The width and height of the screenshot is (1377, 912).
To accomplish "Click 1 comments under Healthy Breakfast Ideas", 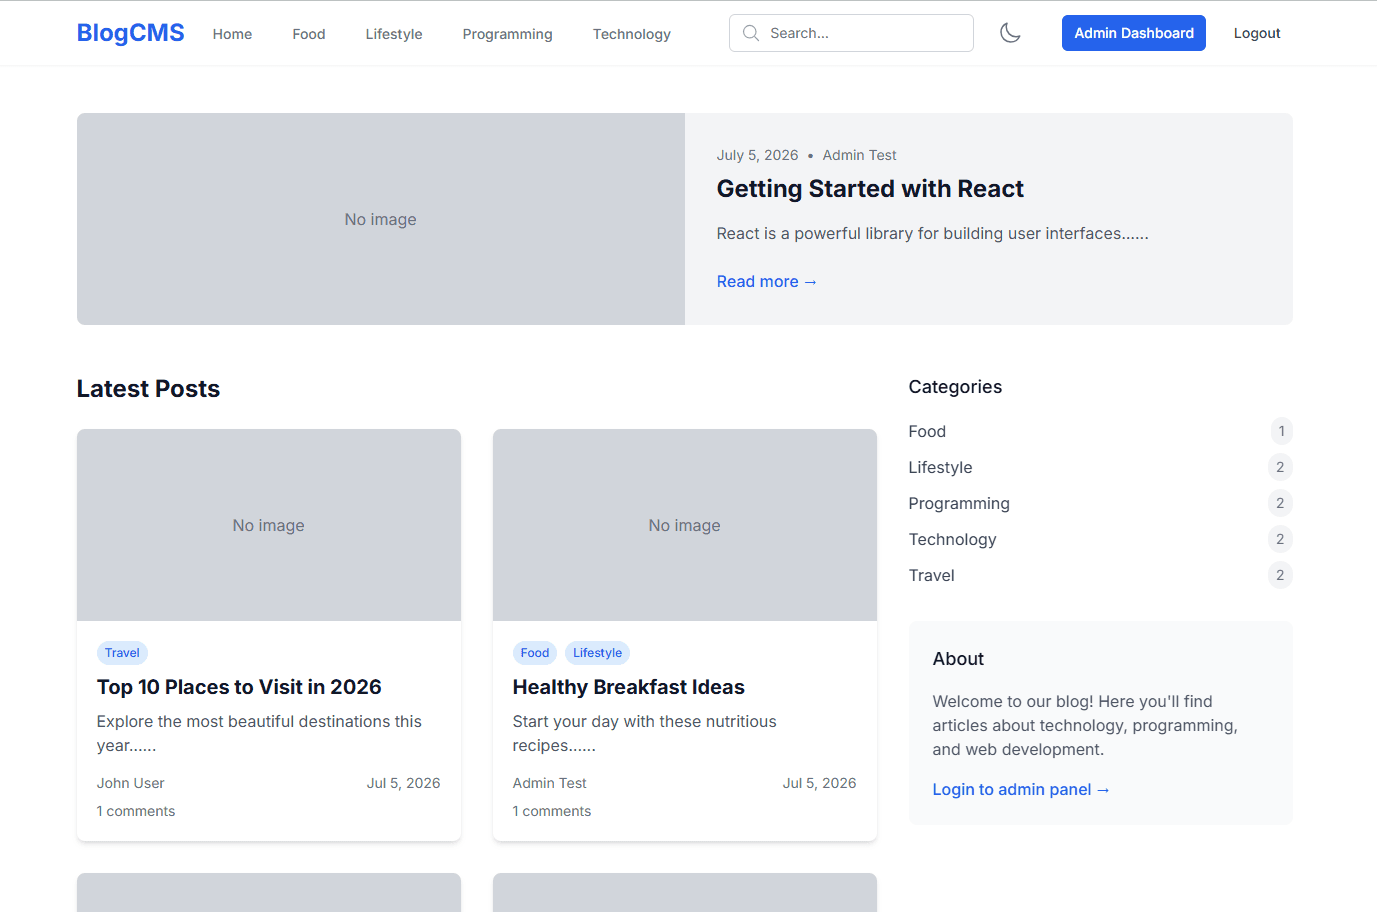I will pyautogui.click(x=552, y=811).
